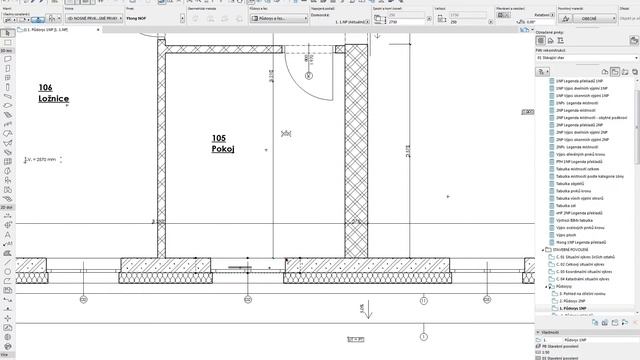This screenshot has height=360, width=640.
Task: Open view settings dropdown button in Navigator
Action: coord(542,72)
